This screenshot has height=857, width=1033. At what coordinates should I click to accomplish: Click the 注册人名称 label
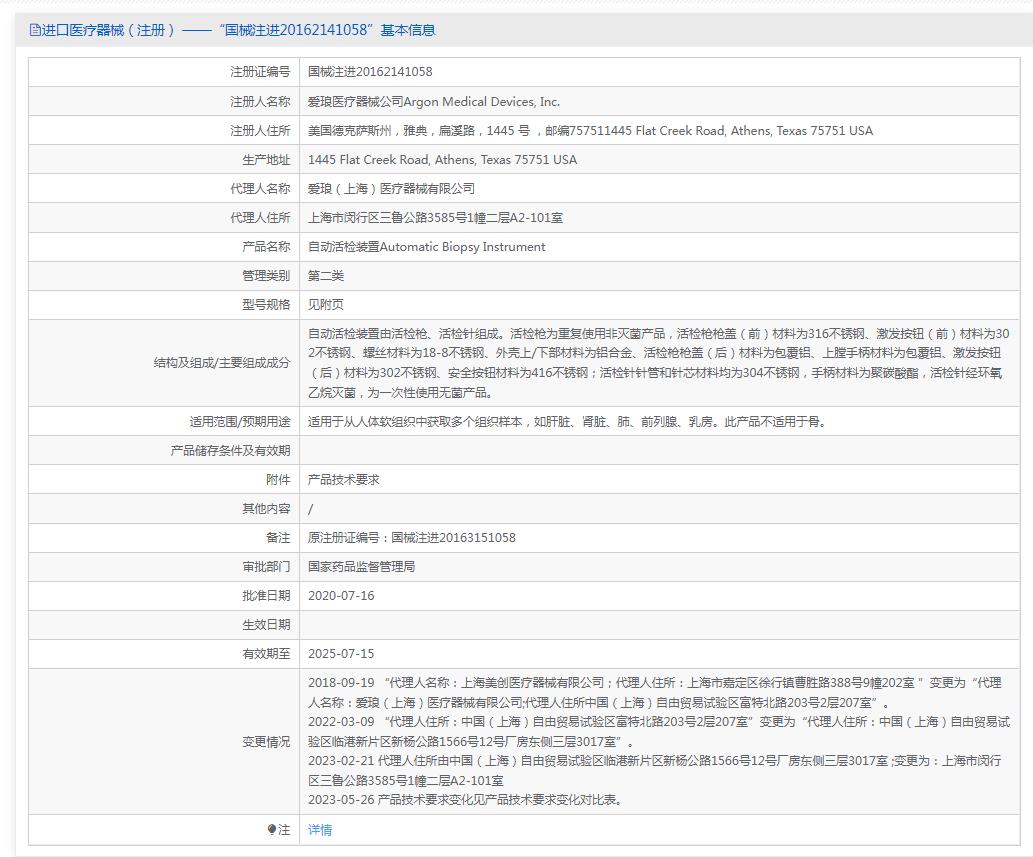tap(260, 101)
